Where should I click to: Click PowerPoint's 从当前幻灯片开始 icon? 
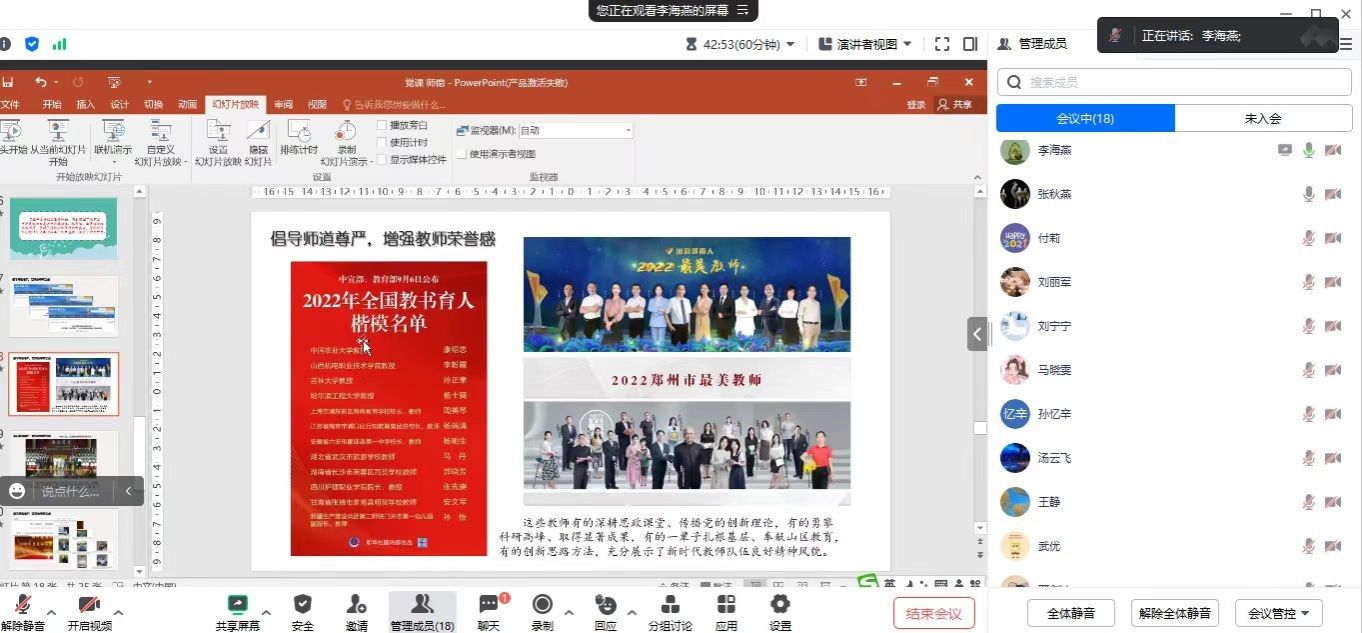click(58, 131)
